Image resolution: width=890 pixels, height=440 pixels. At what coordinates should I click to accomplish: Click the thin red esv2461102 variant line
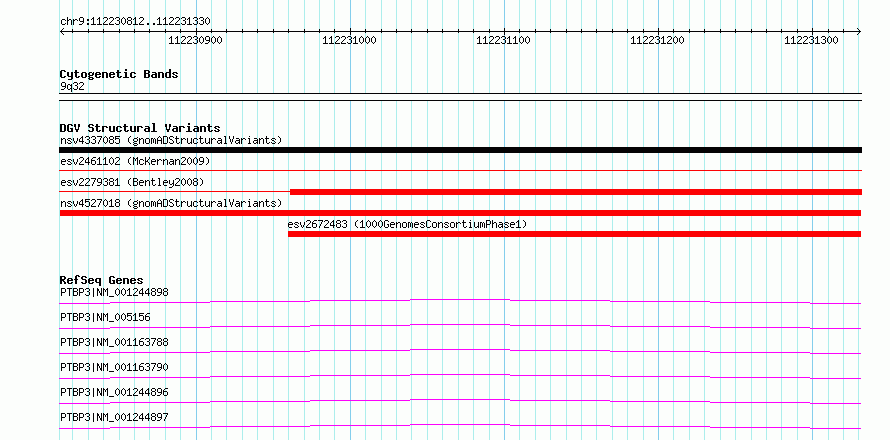coord(460,170)
